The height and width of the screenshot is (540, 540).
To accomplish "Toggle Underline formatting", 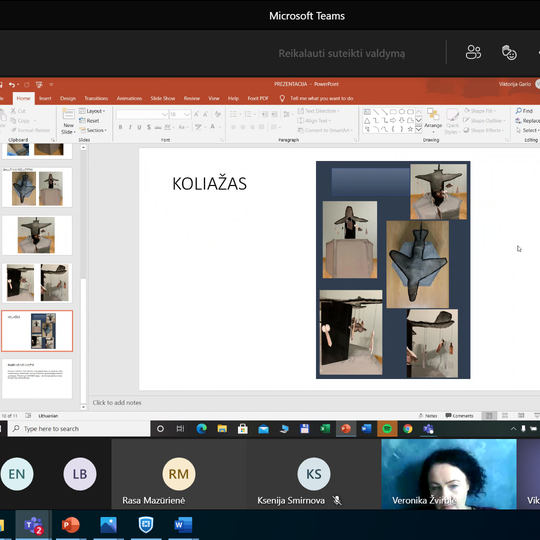I will 139,127.
